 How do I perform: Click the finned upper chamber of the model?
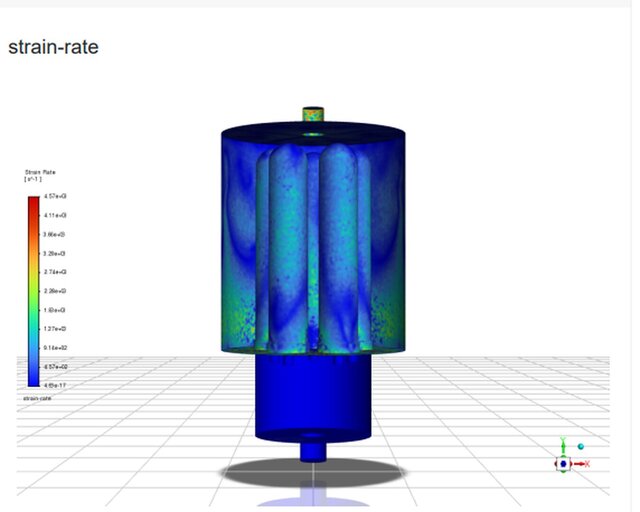(313, 240)
